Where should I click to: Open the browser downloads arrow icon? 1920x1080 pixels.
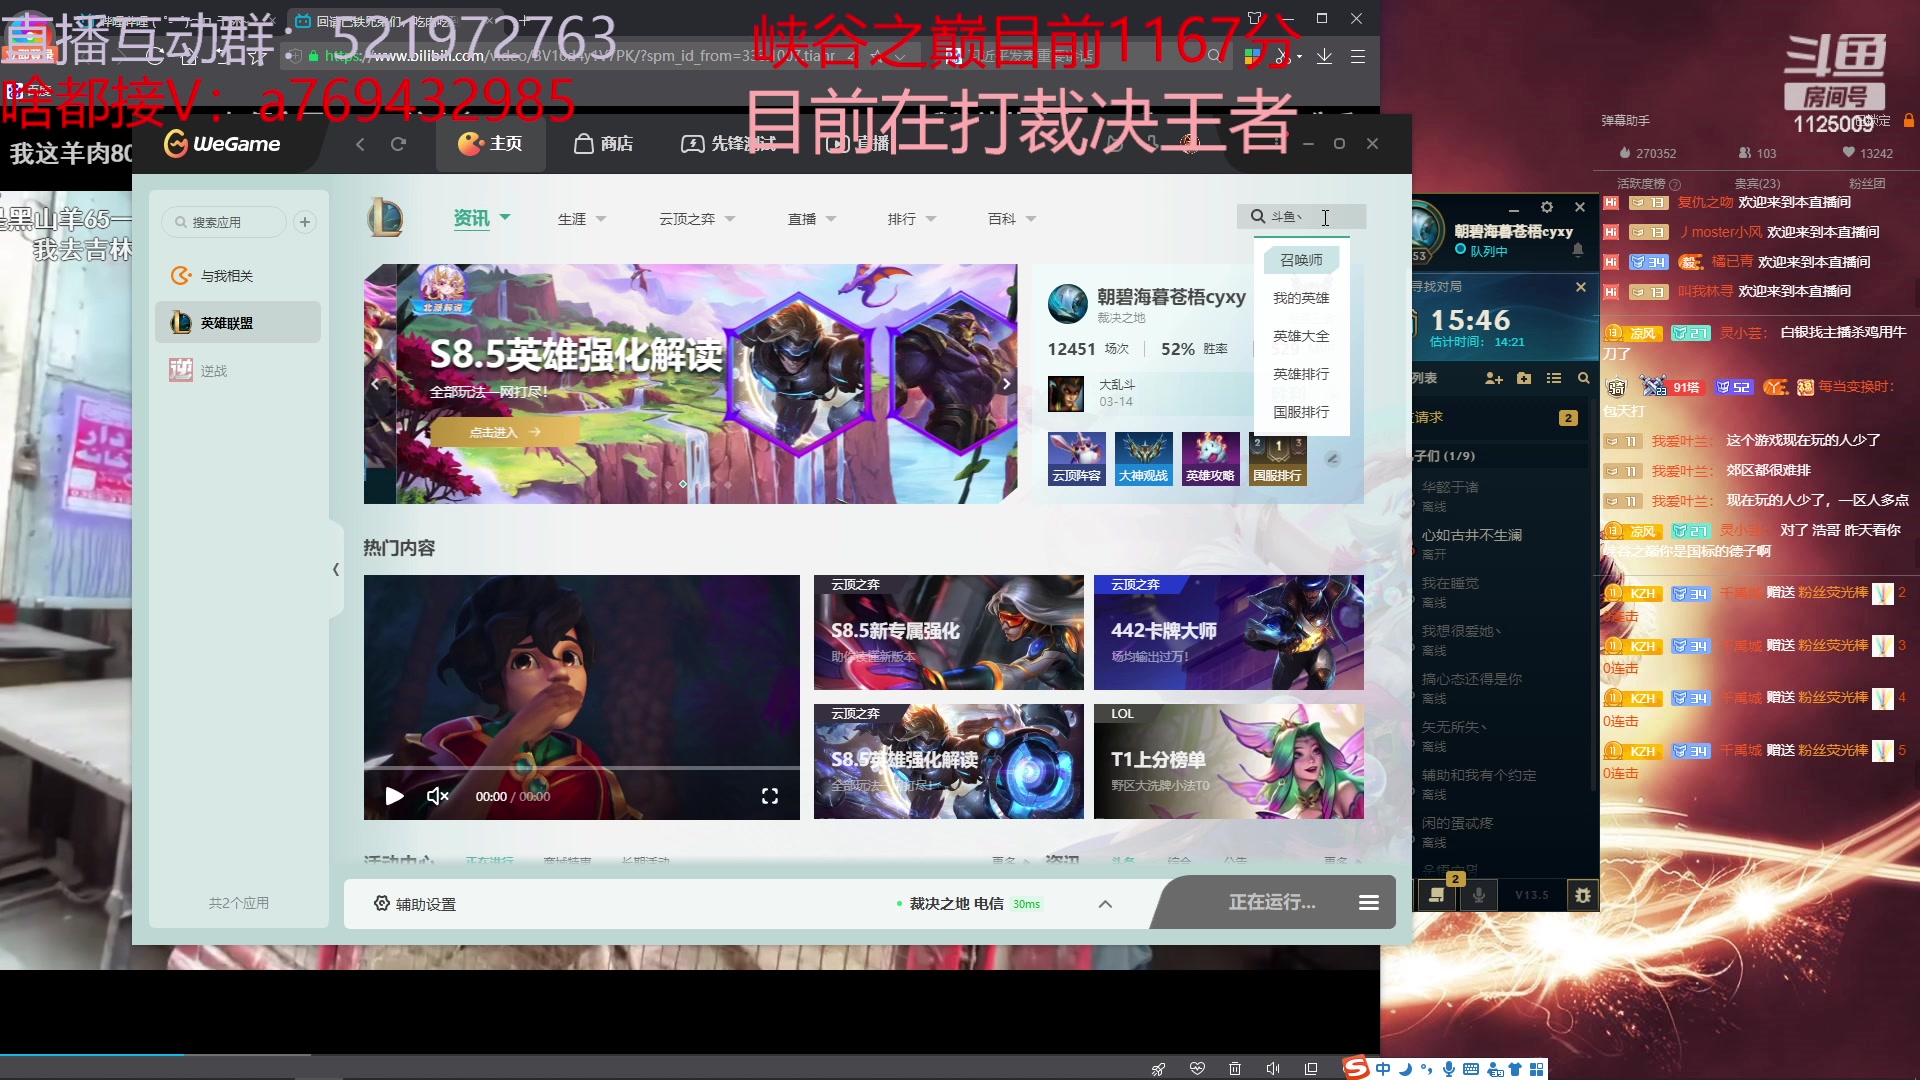pyautogui.click(x=1324, y=56)
